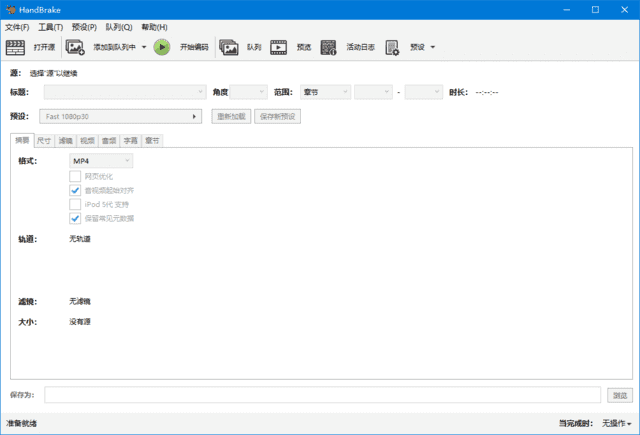Screen dimensions: 640x435
Task: Open the MP4 format dropdown
Action: (x=100, y=160)
